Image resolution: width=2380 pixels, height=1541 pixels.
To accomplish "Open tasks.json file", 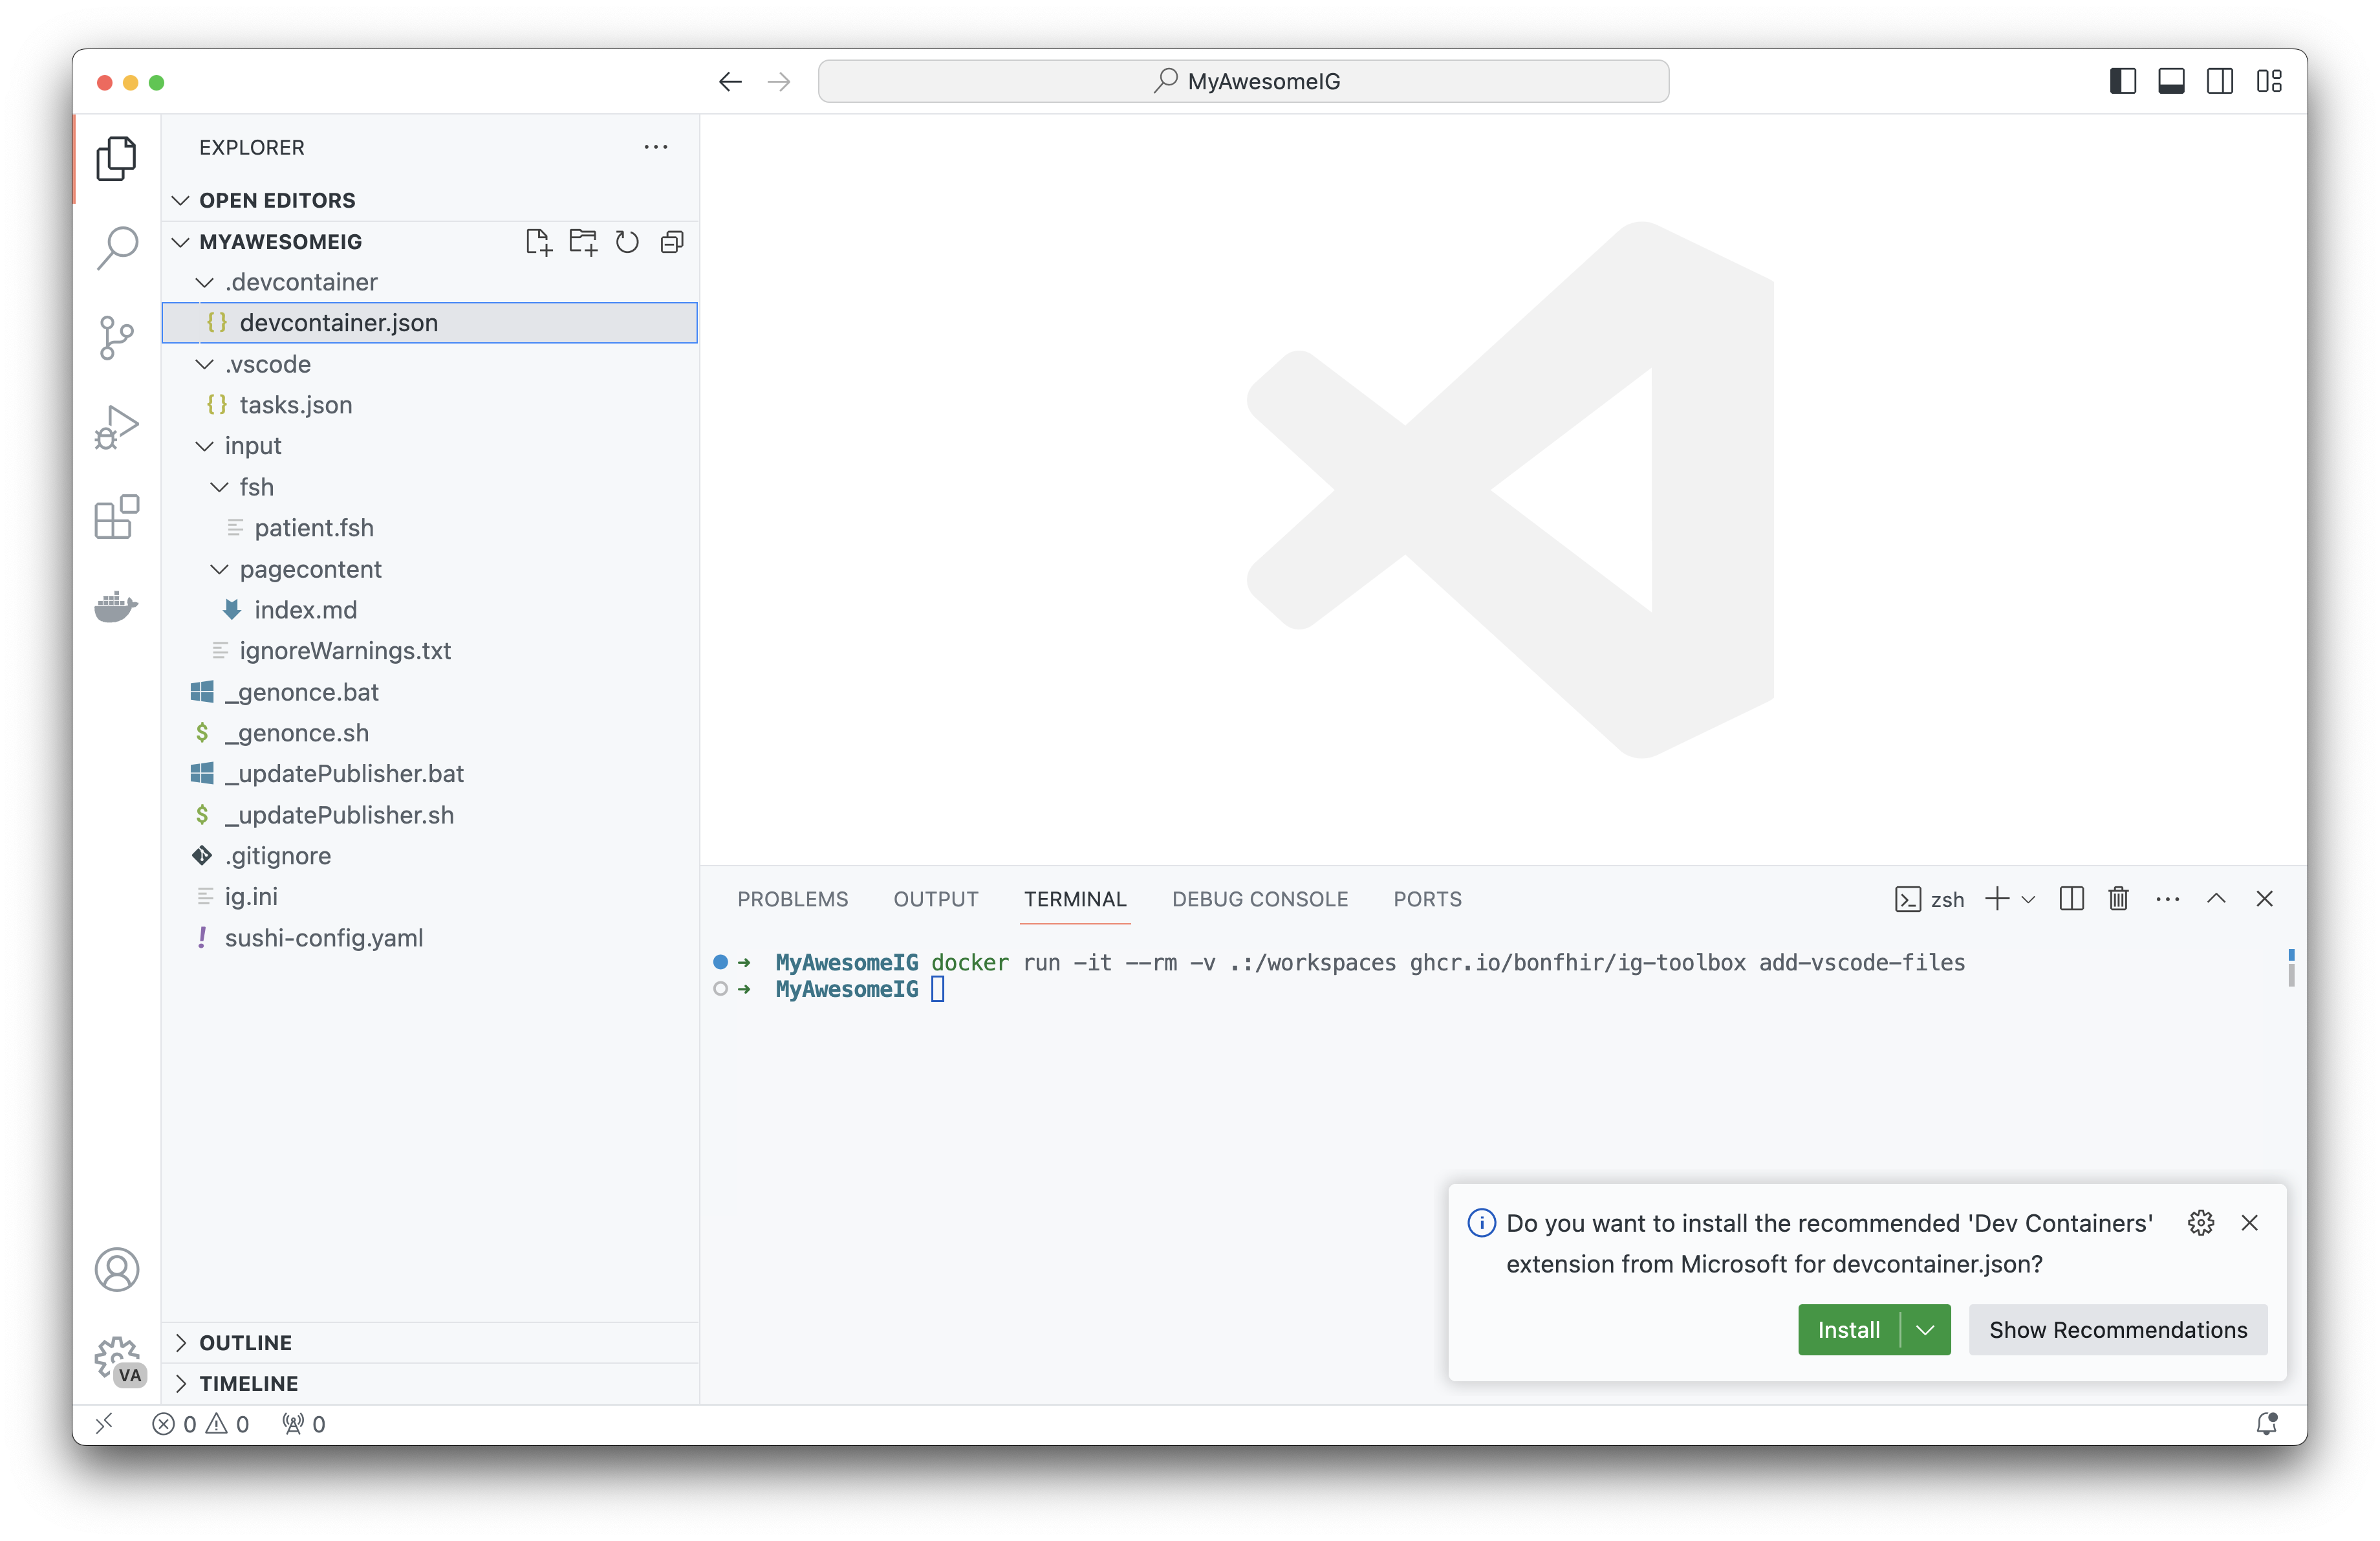I will 430,405.
